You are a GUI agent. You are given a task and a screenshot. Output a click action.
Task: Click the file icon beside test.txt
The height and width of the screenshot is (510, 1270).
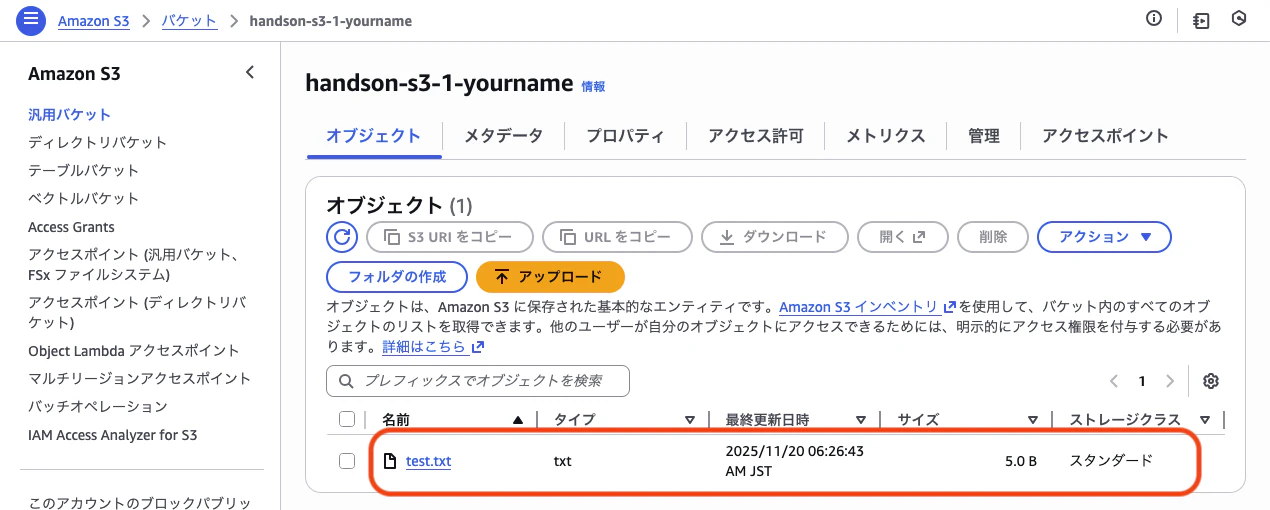pyautogui.click(x=391, y=461)
